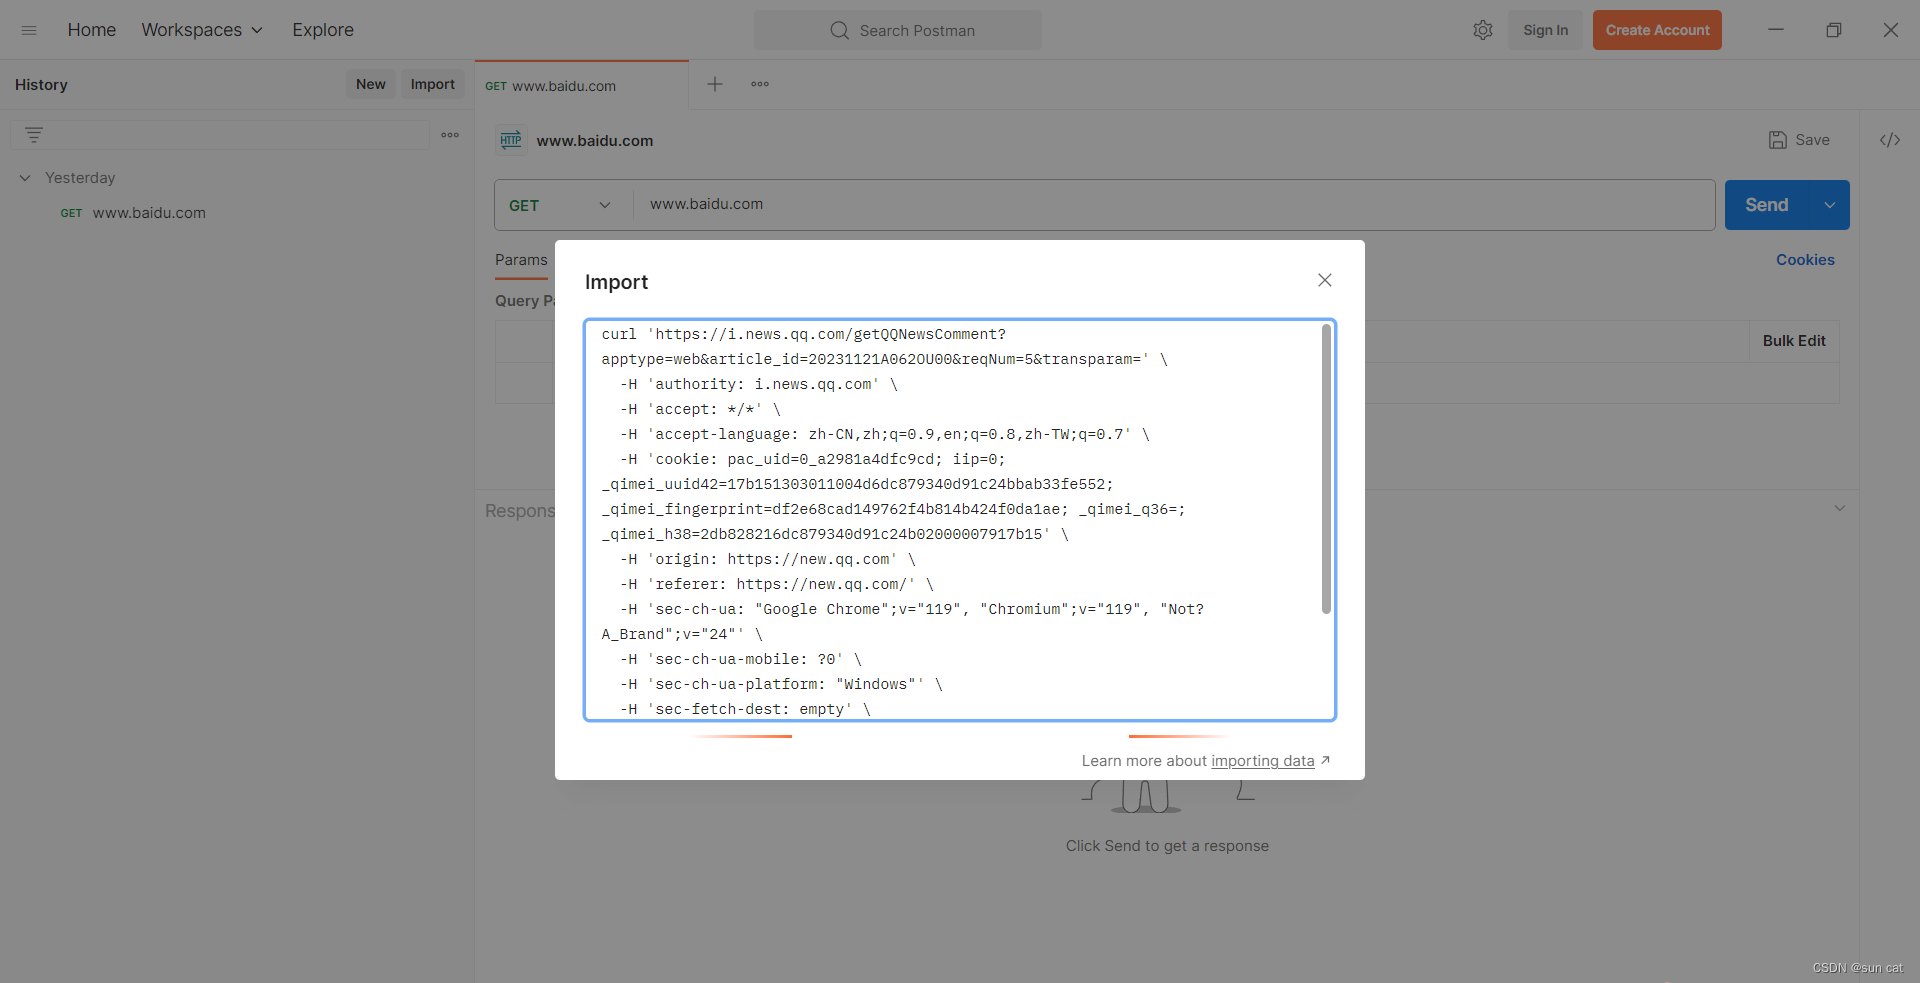Close the Import dialog
This screenshot has width=1920, height=983.
1325,280
